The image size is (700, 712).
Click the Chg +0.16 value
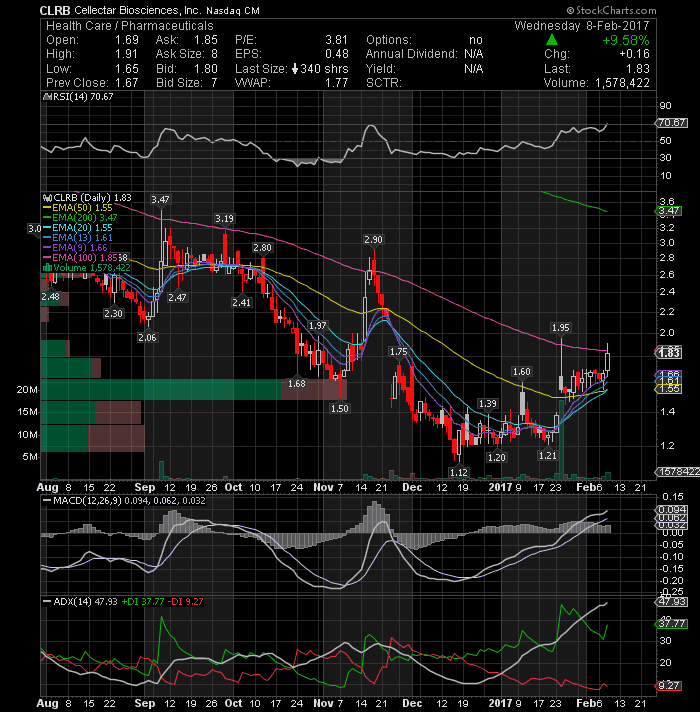(x=635, y=54)
